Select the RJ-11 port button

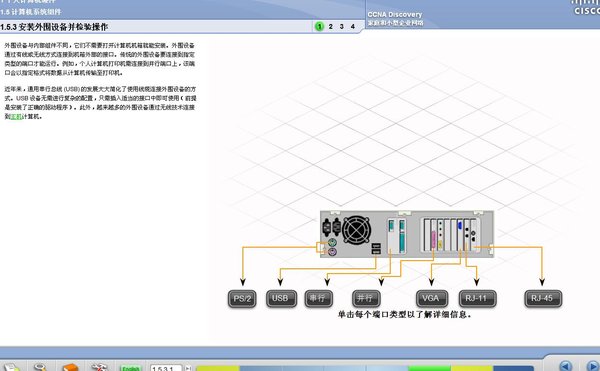(x=478, y=298)
